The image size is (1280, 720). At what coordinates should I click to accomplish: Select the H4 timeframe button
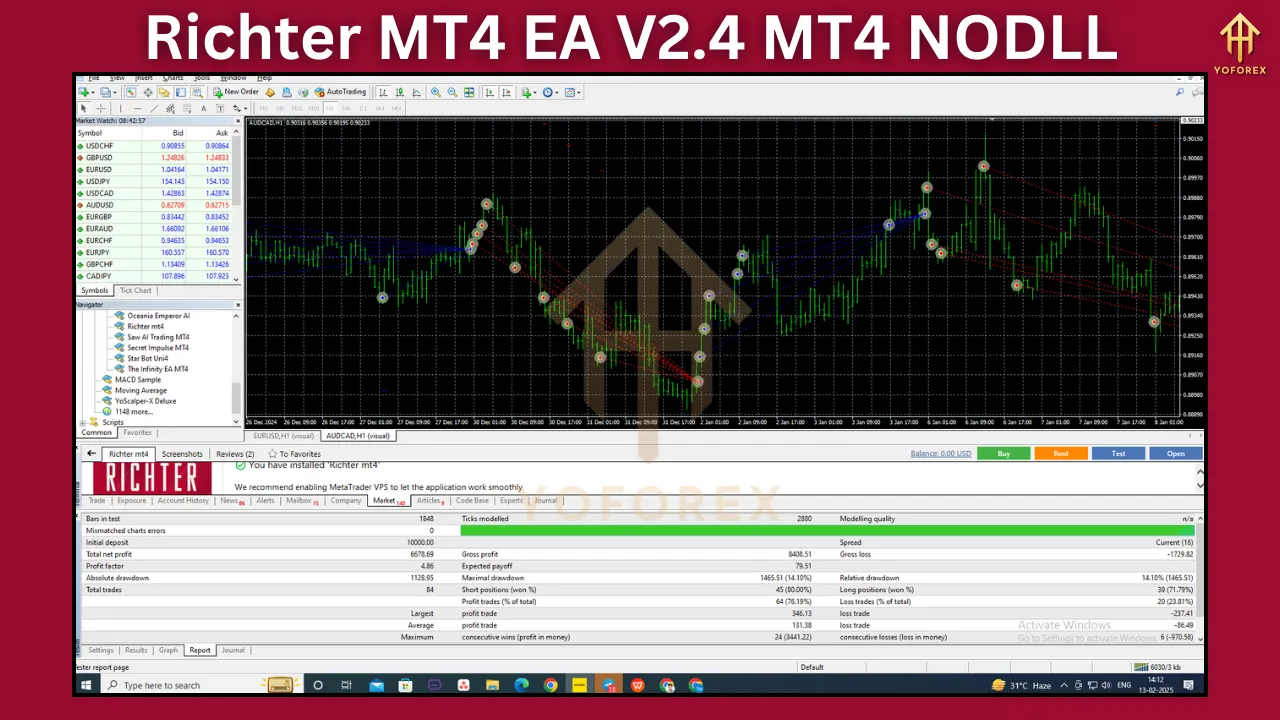[347, 108]
